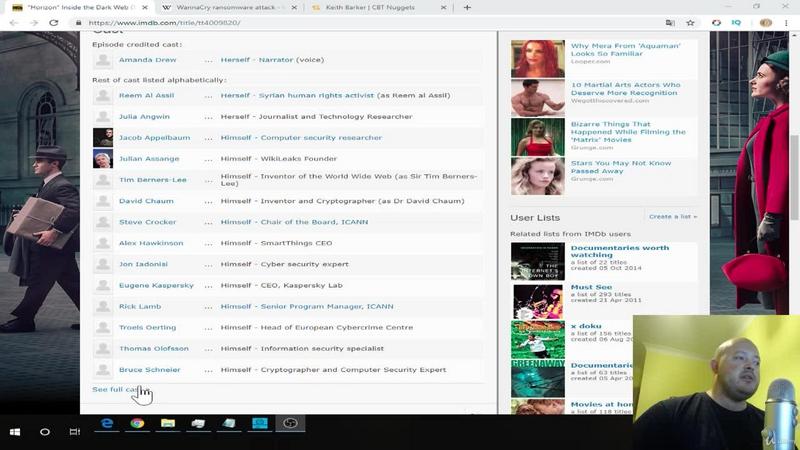Open Amanda Drew's cast page
This screenshot has height=450, width=800.
point(147,60)
